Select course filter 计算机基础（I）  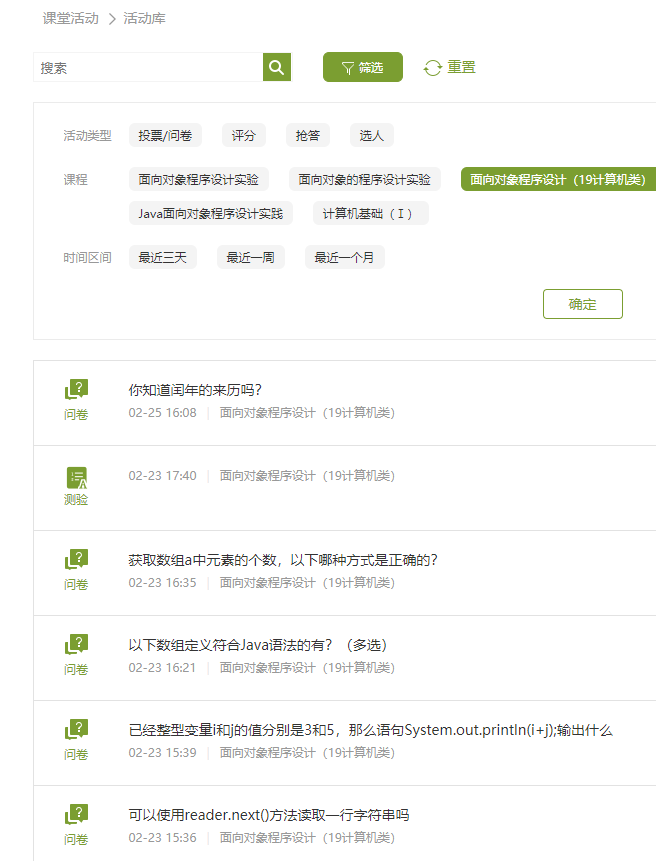(371, 213)
